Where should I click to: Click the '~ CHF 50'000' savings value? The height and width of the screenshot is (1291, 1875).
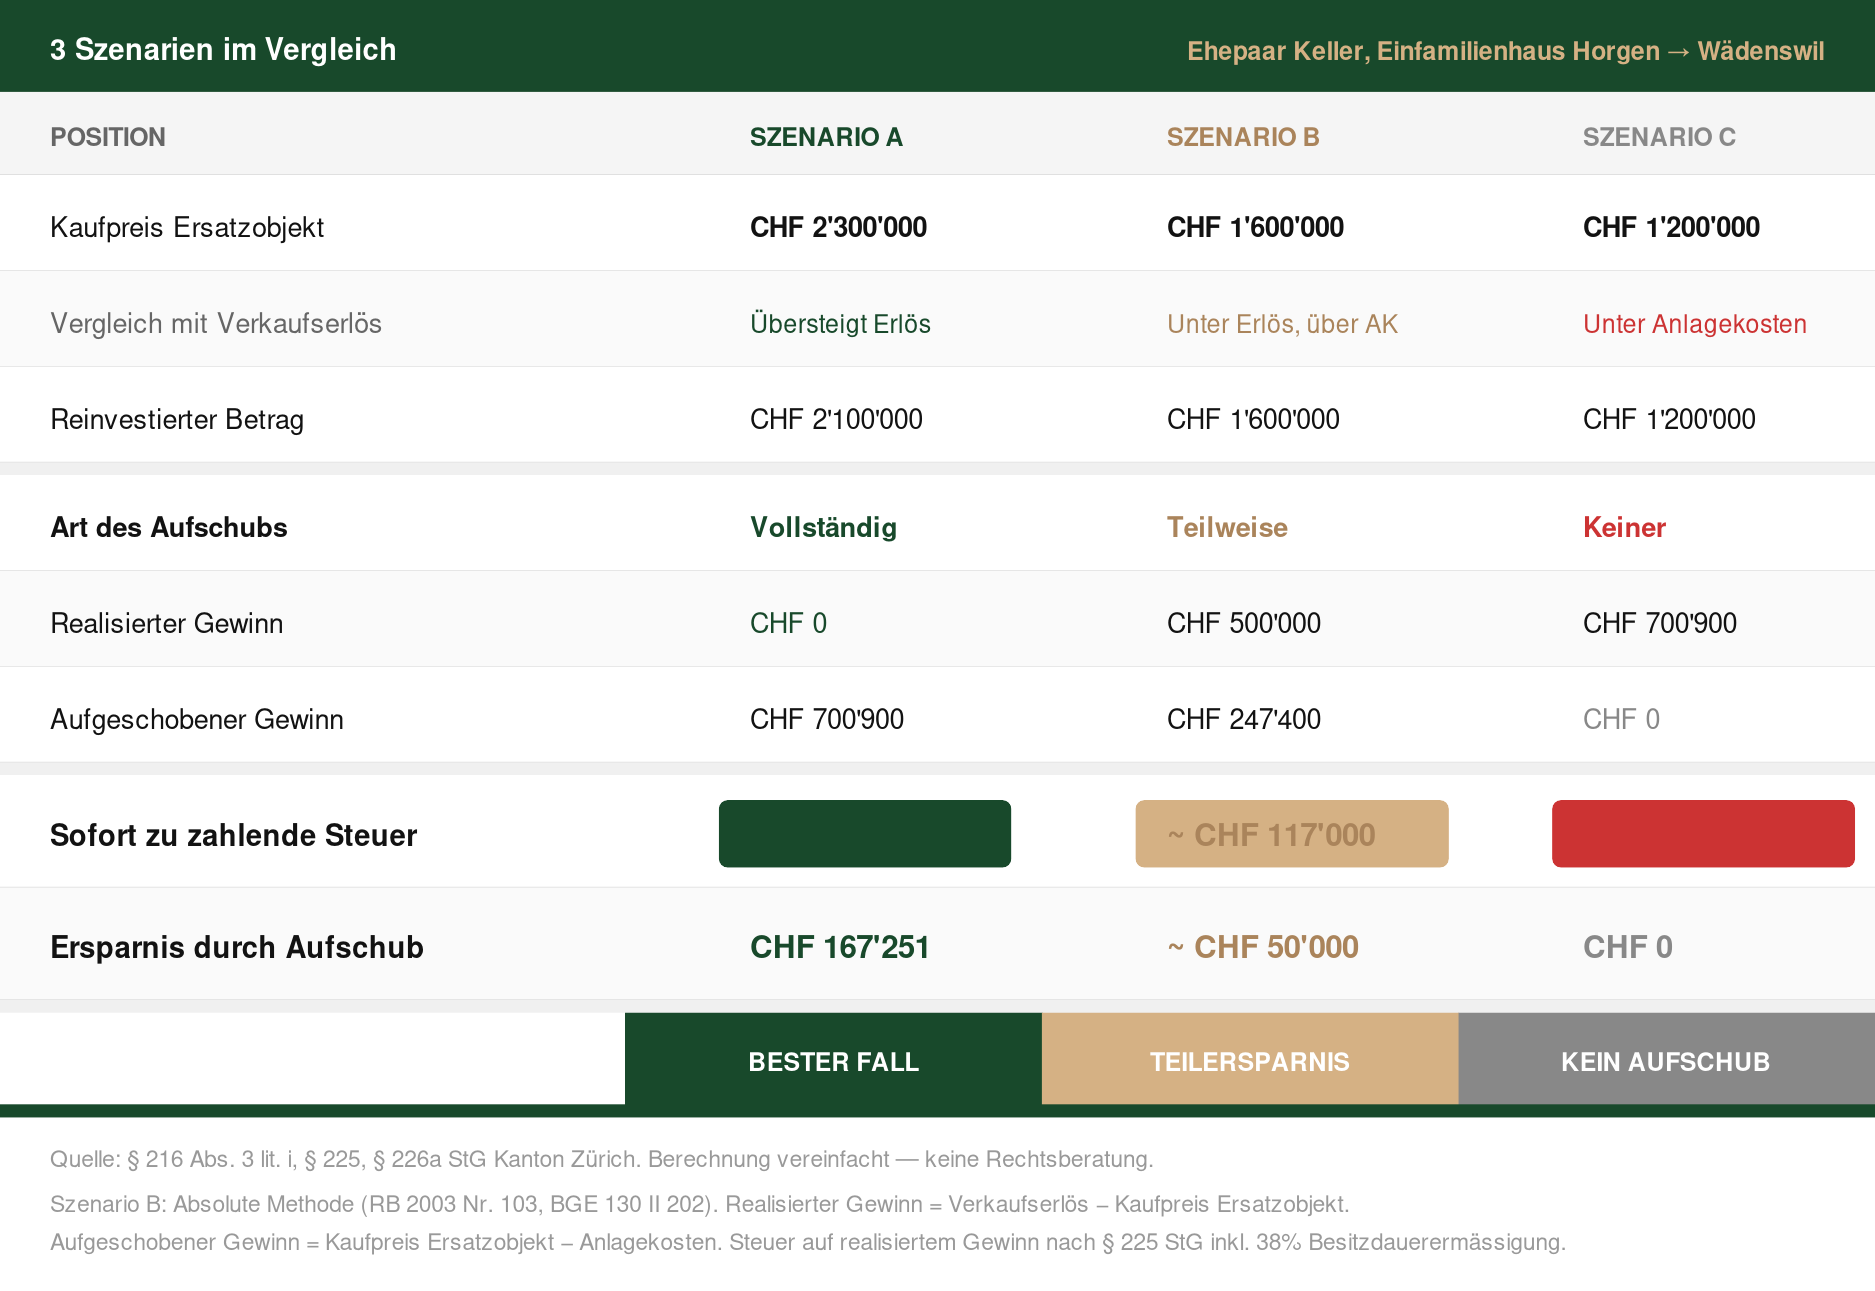pyautogui.click(x=1263, y=947)
